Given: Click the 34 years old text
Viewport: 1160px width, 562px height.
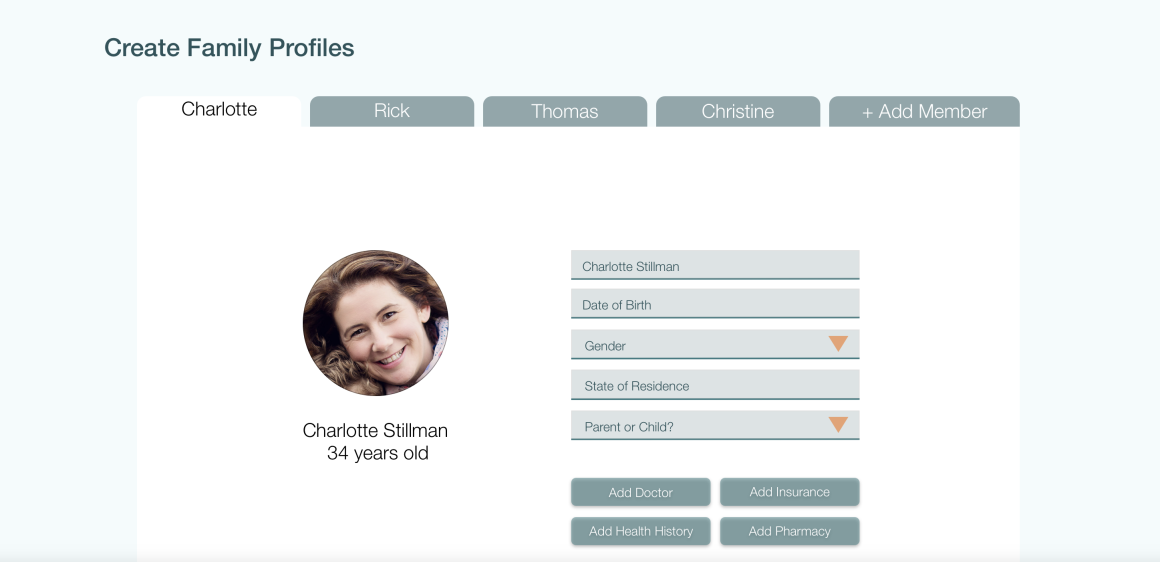Looking at the screenshot, I should coord(378,453).
